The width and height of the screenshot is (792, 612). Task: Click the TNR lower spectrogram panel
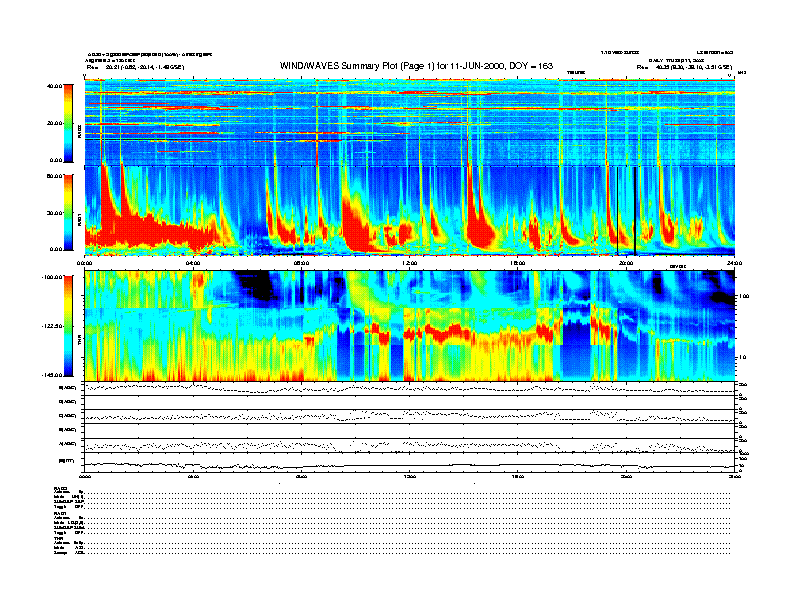(410, 326)
